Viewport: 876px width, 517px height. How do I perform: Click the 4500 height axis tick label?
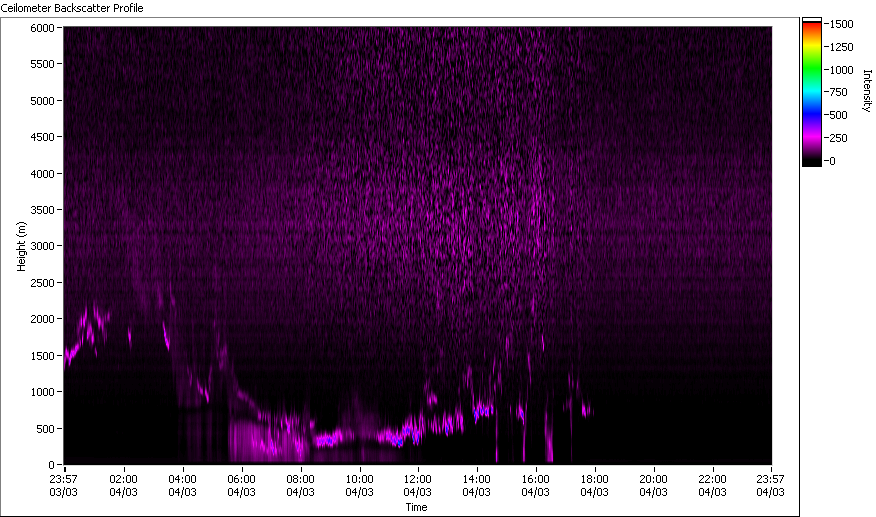click(42, 137)
